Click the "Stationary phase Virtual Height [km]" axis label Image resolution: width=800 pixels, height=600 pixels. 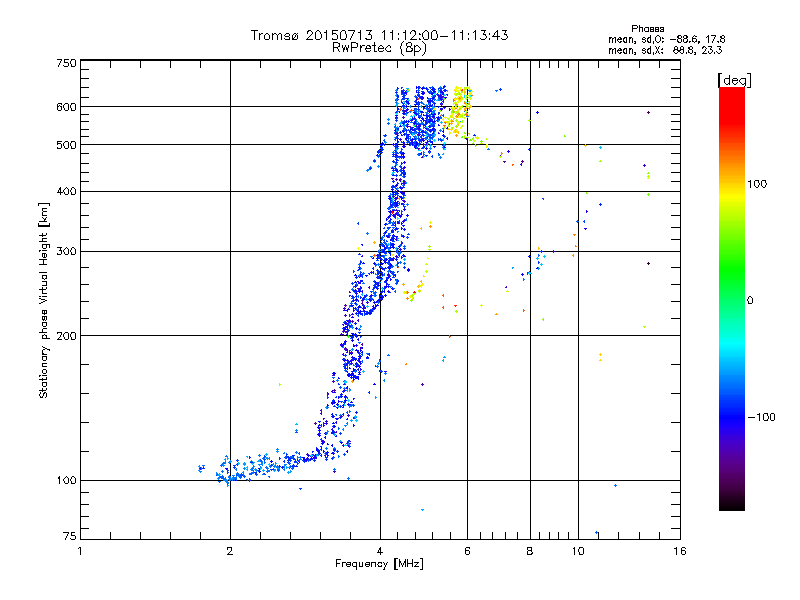[x=44, y=301]
